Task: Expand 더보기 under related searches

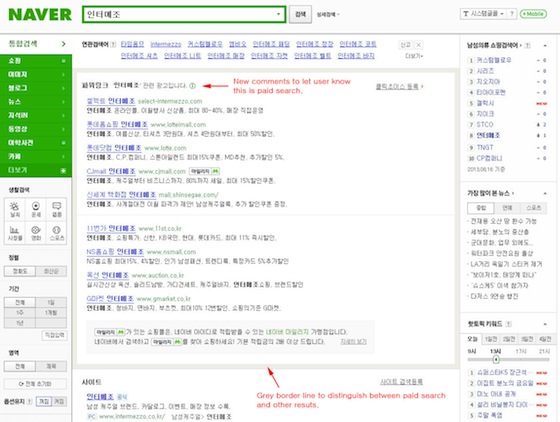Action: 414,56
